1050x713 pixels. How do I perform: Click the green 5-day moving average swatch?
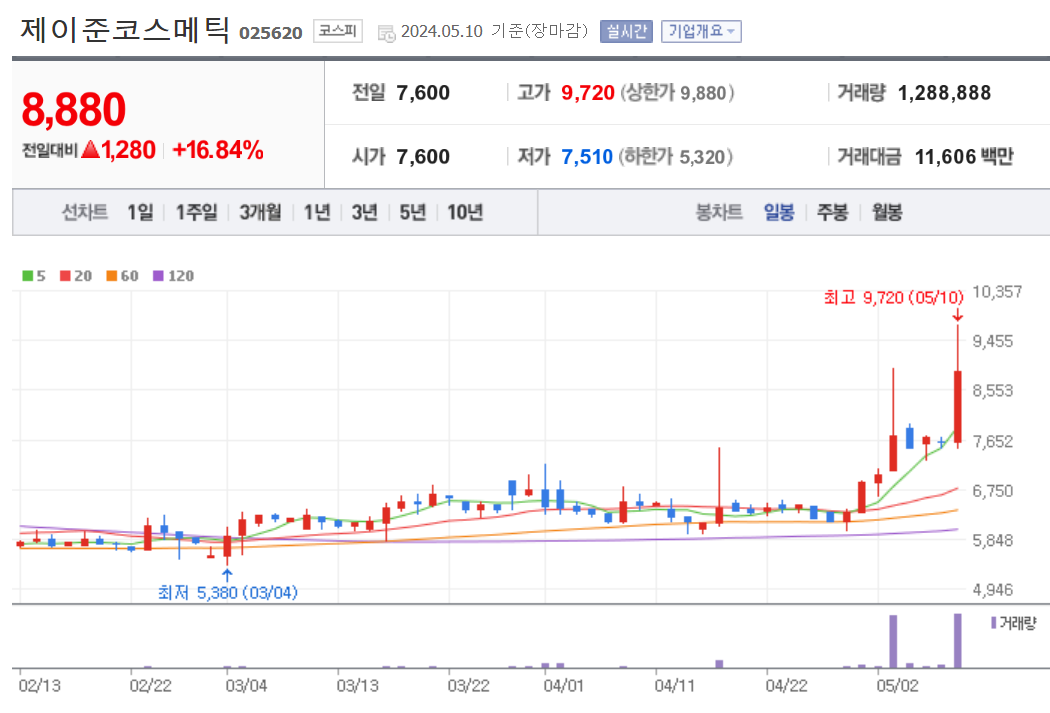(27, 276)
